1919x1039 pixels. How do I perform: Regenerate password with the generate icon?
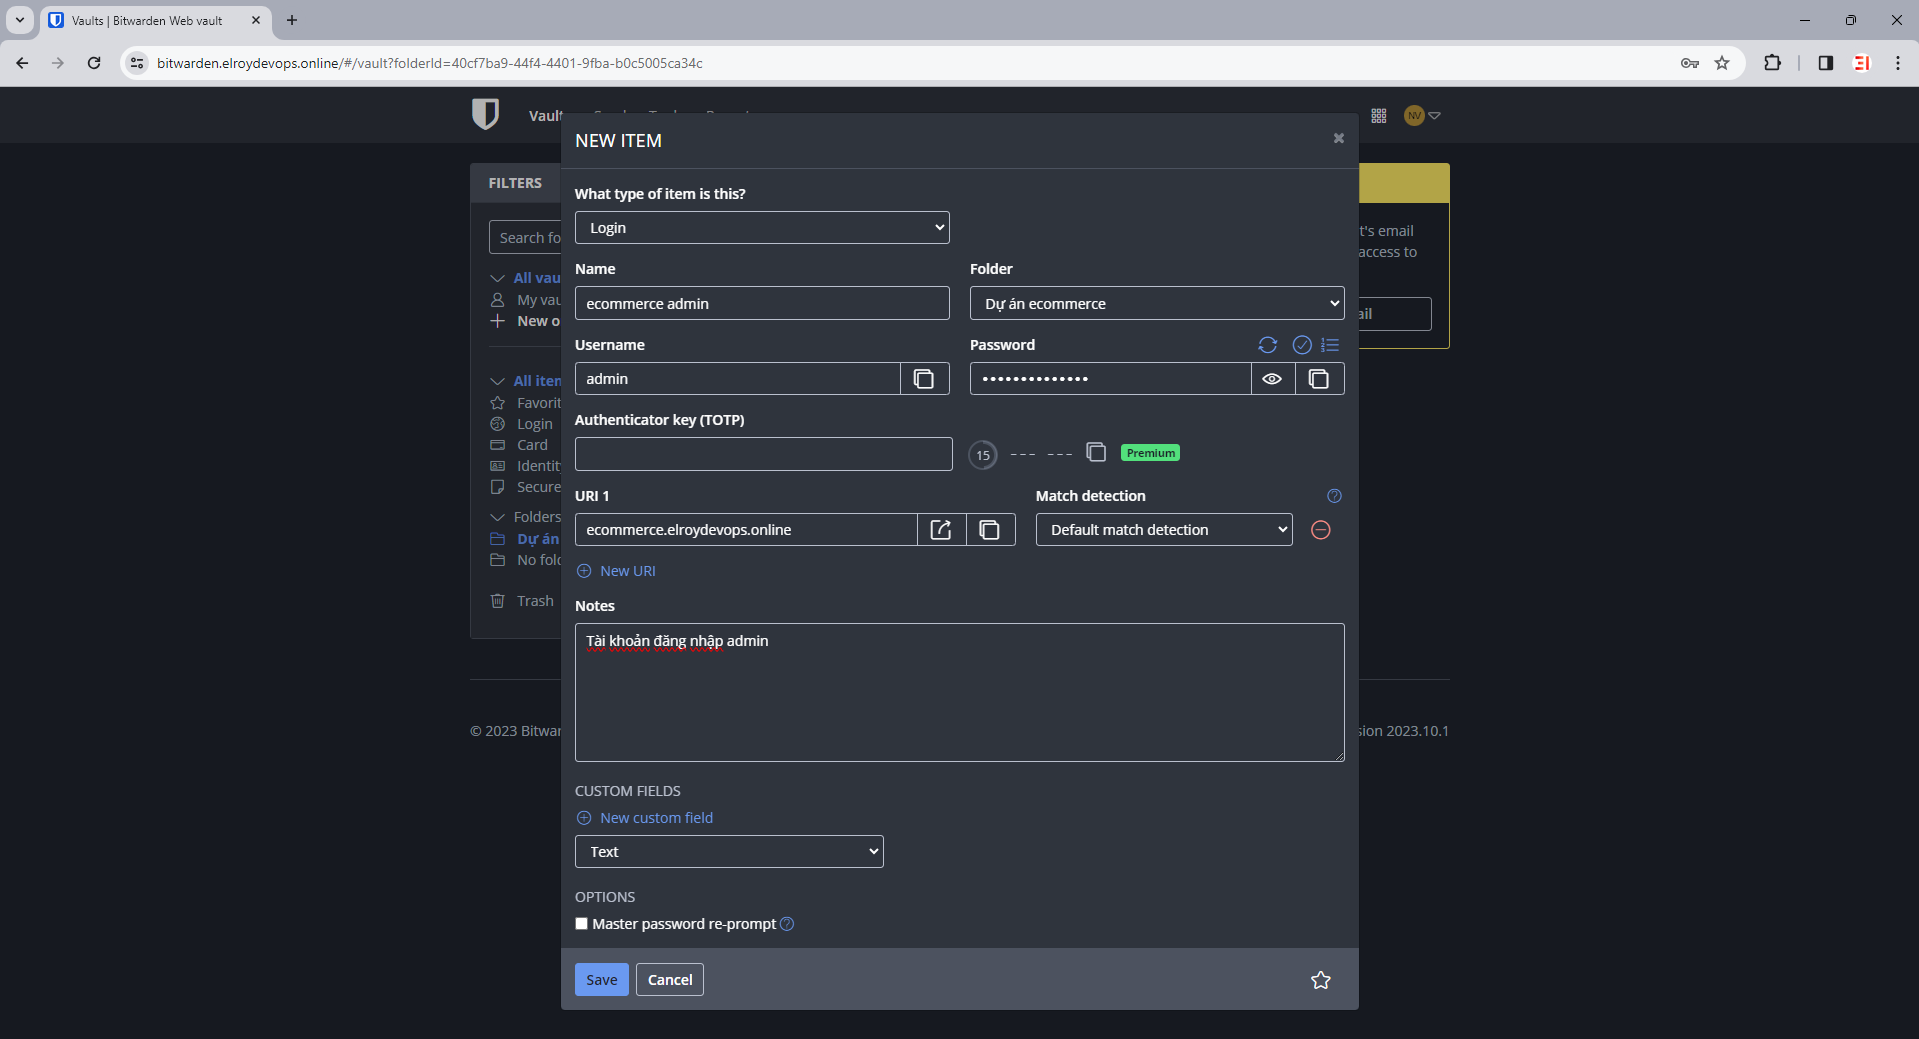(1267, 345)
